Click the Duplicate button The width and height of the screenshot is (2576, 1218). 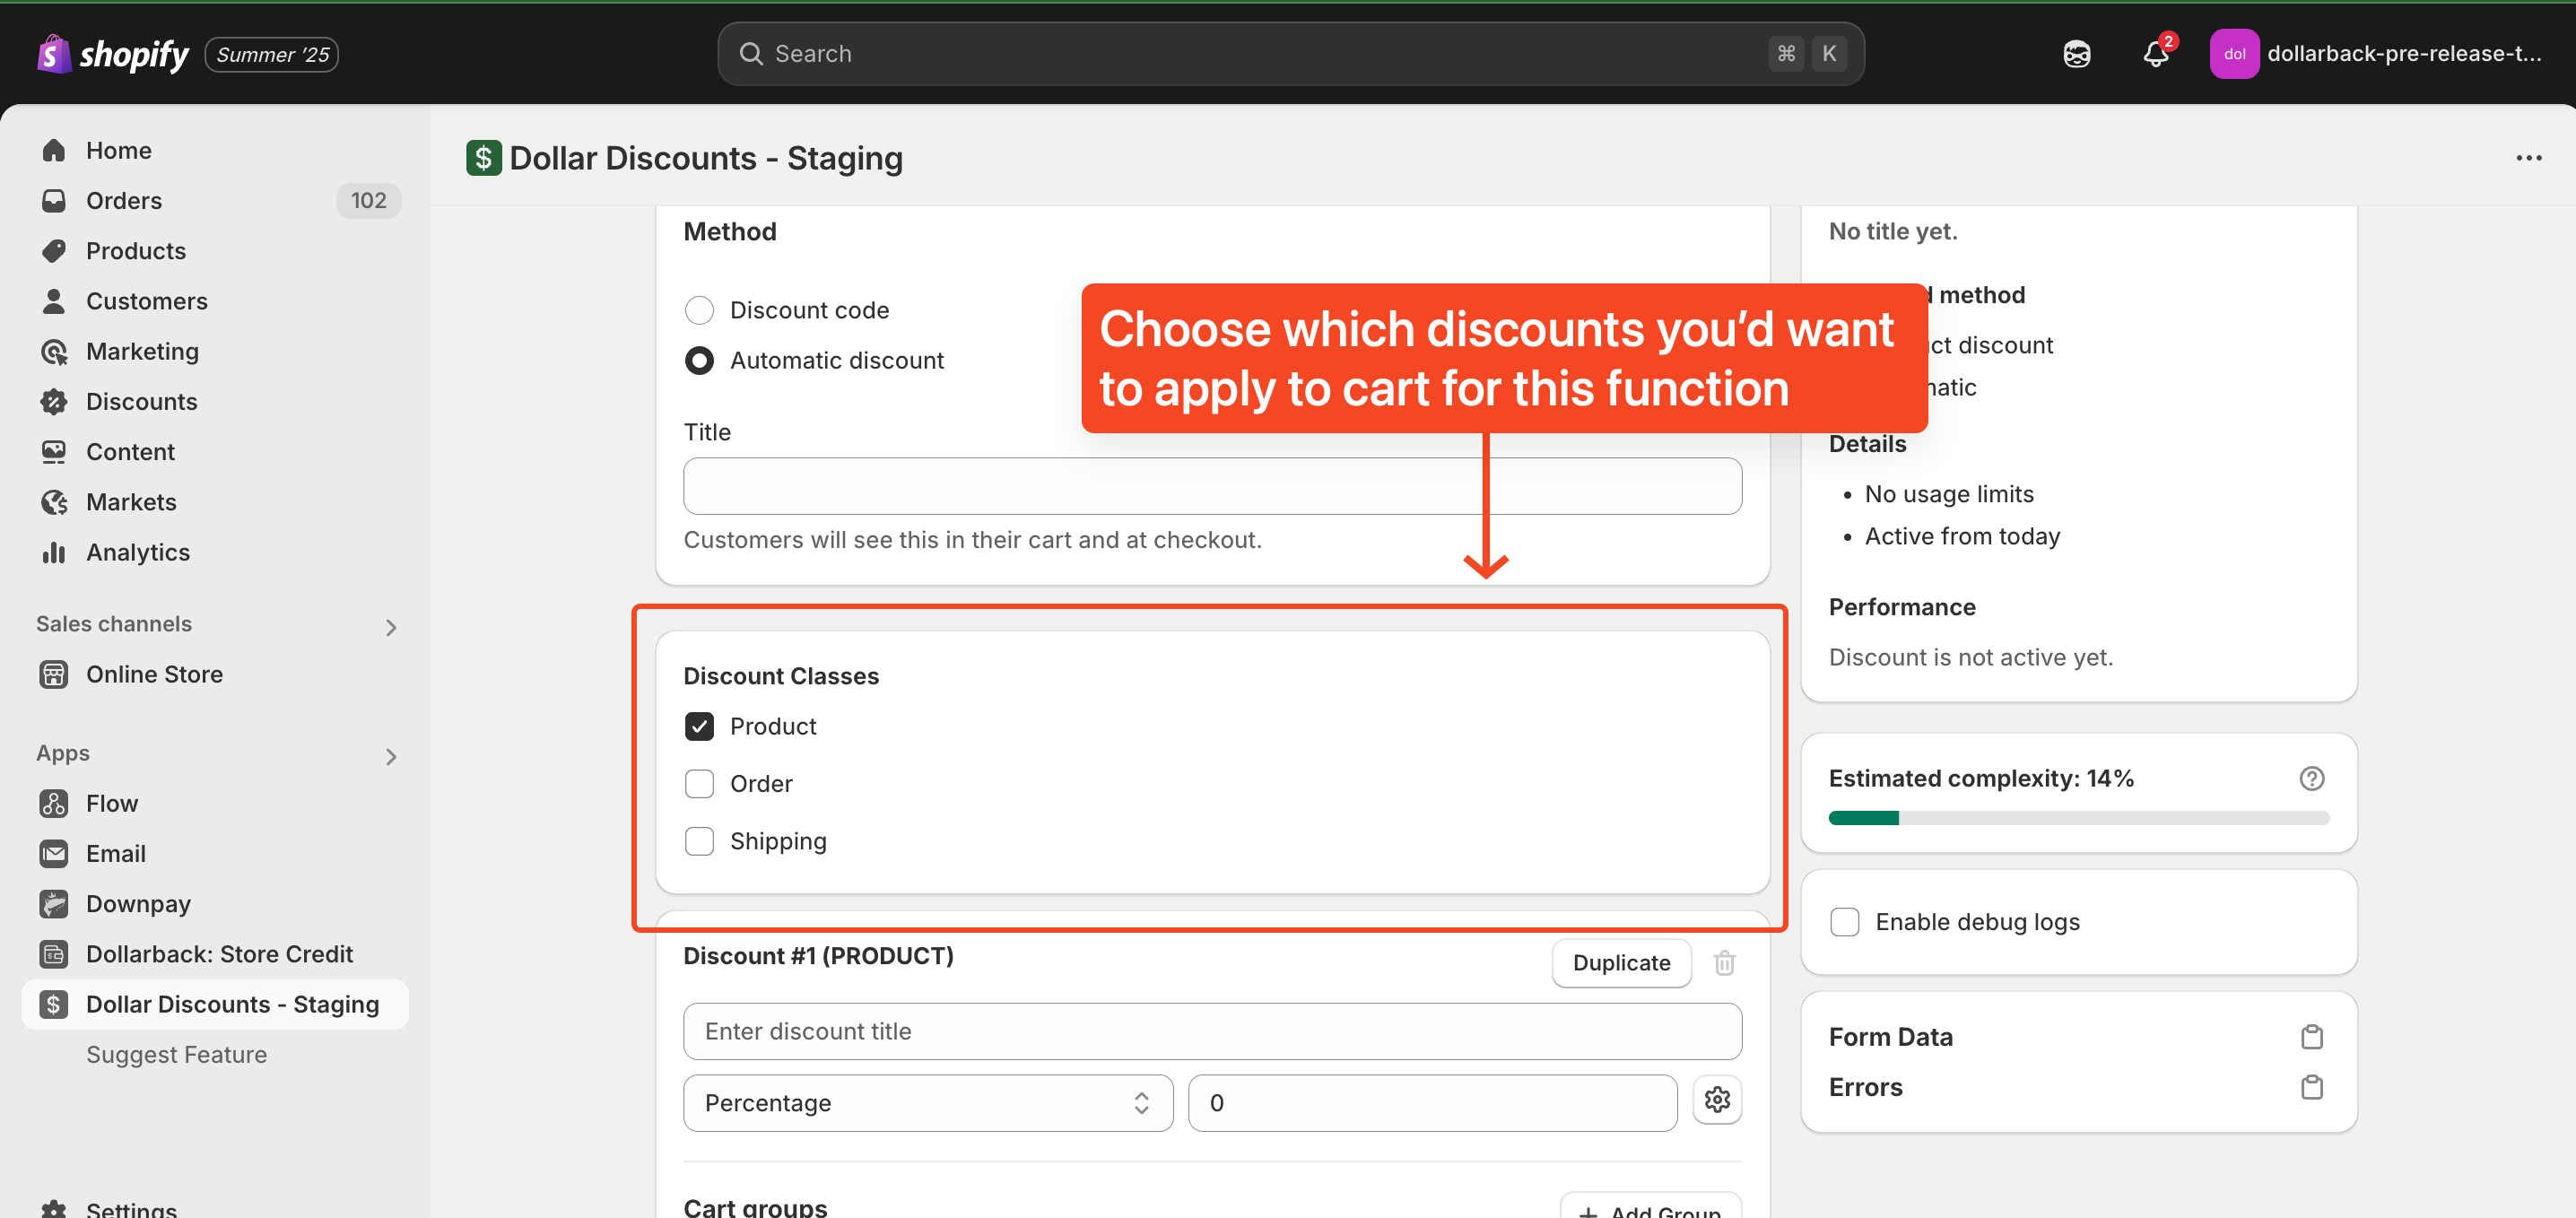pos(1620,962)
